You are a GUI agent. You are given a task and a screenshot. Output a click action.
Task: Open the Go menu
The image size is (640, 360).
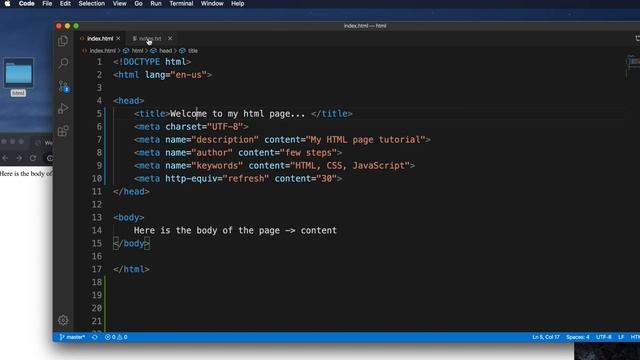(138, 4)
